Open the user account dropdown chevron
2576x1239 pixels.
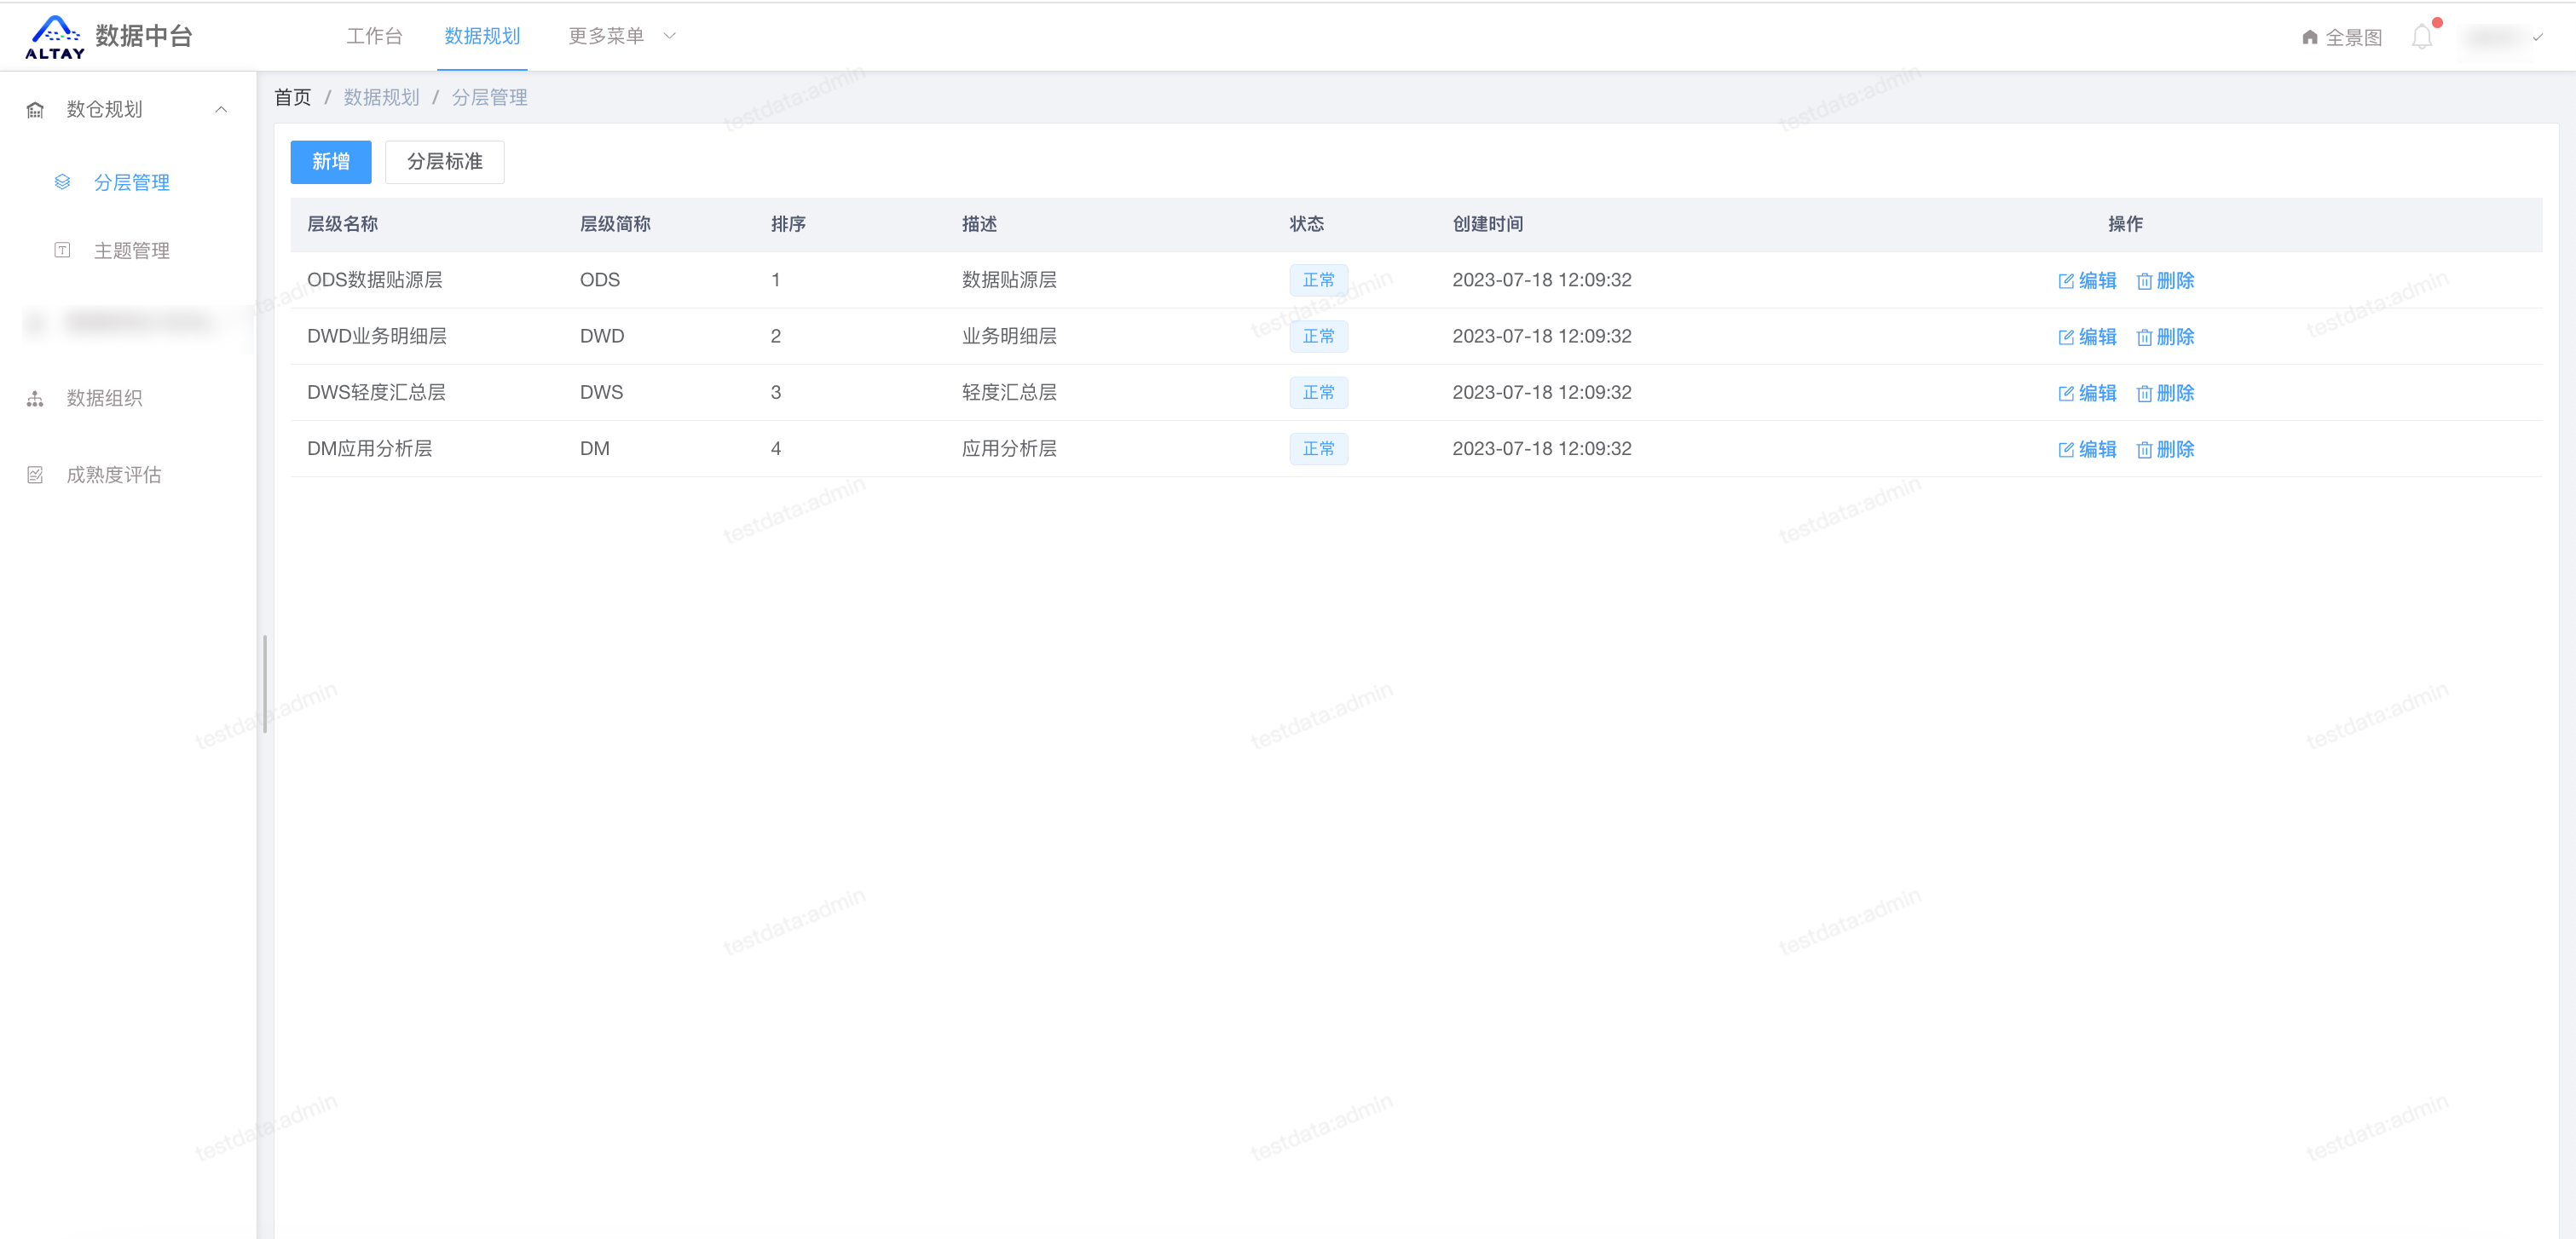(x=2537, y=37)
